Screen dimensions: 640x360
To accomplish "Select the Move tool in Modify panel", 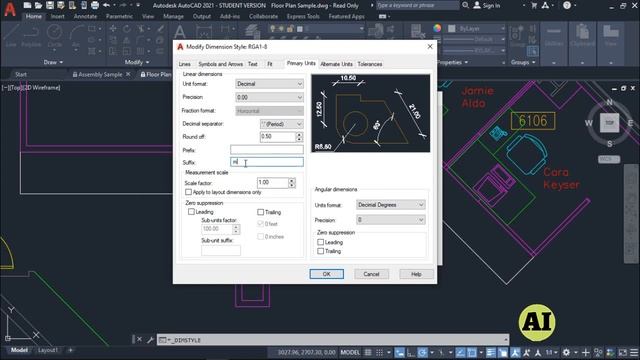I will coord(113,29).
